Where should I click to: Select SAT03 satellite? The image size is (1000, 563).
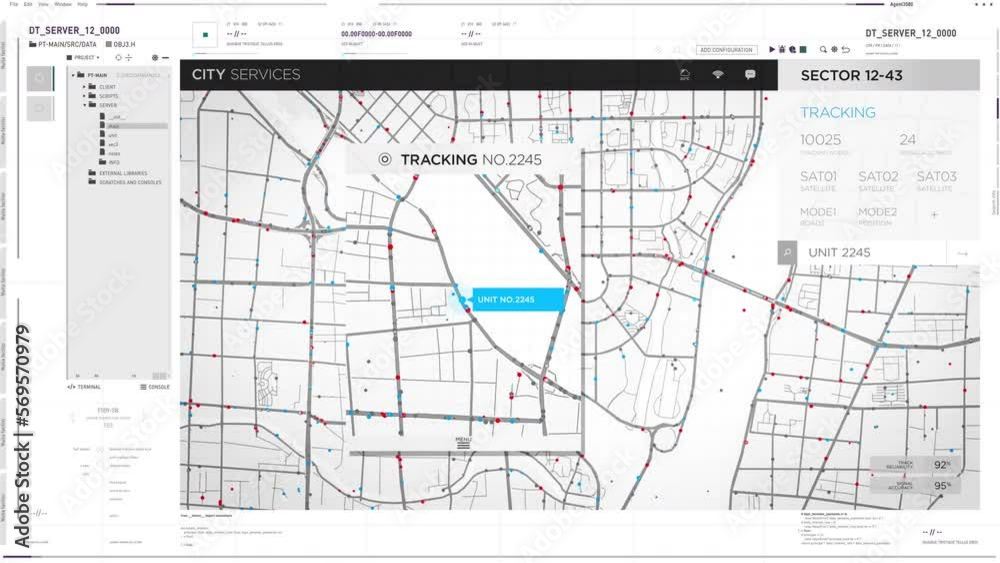(x=937, y=180)
